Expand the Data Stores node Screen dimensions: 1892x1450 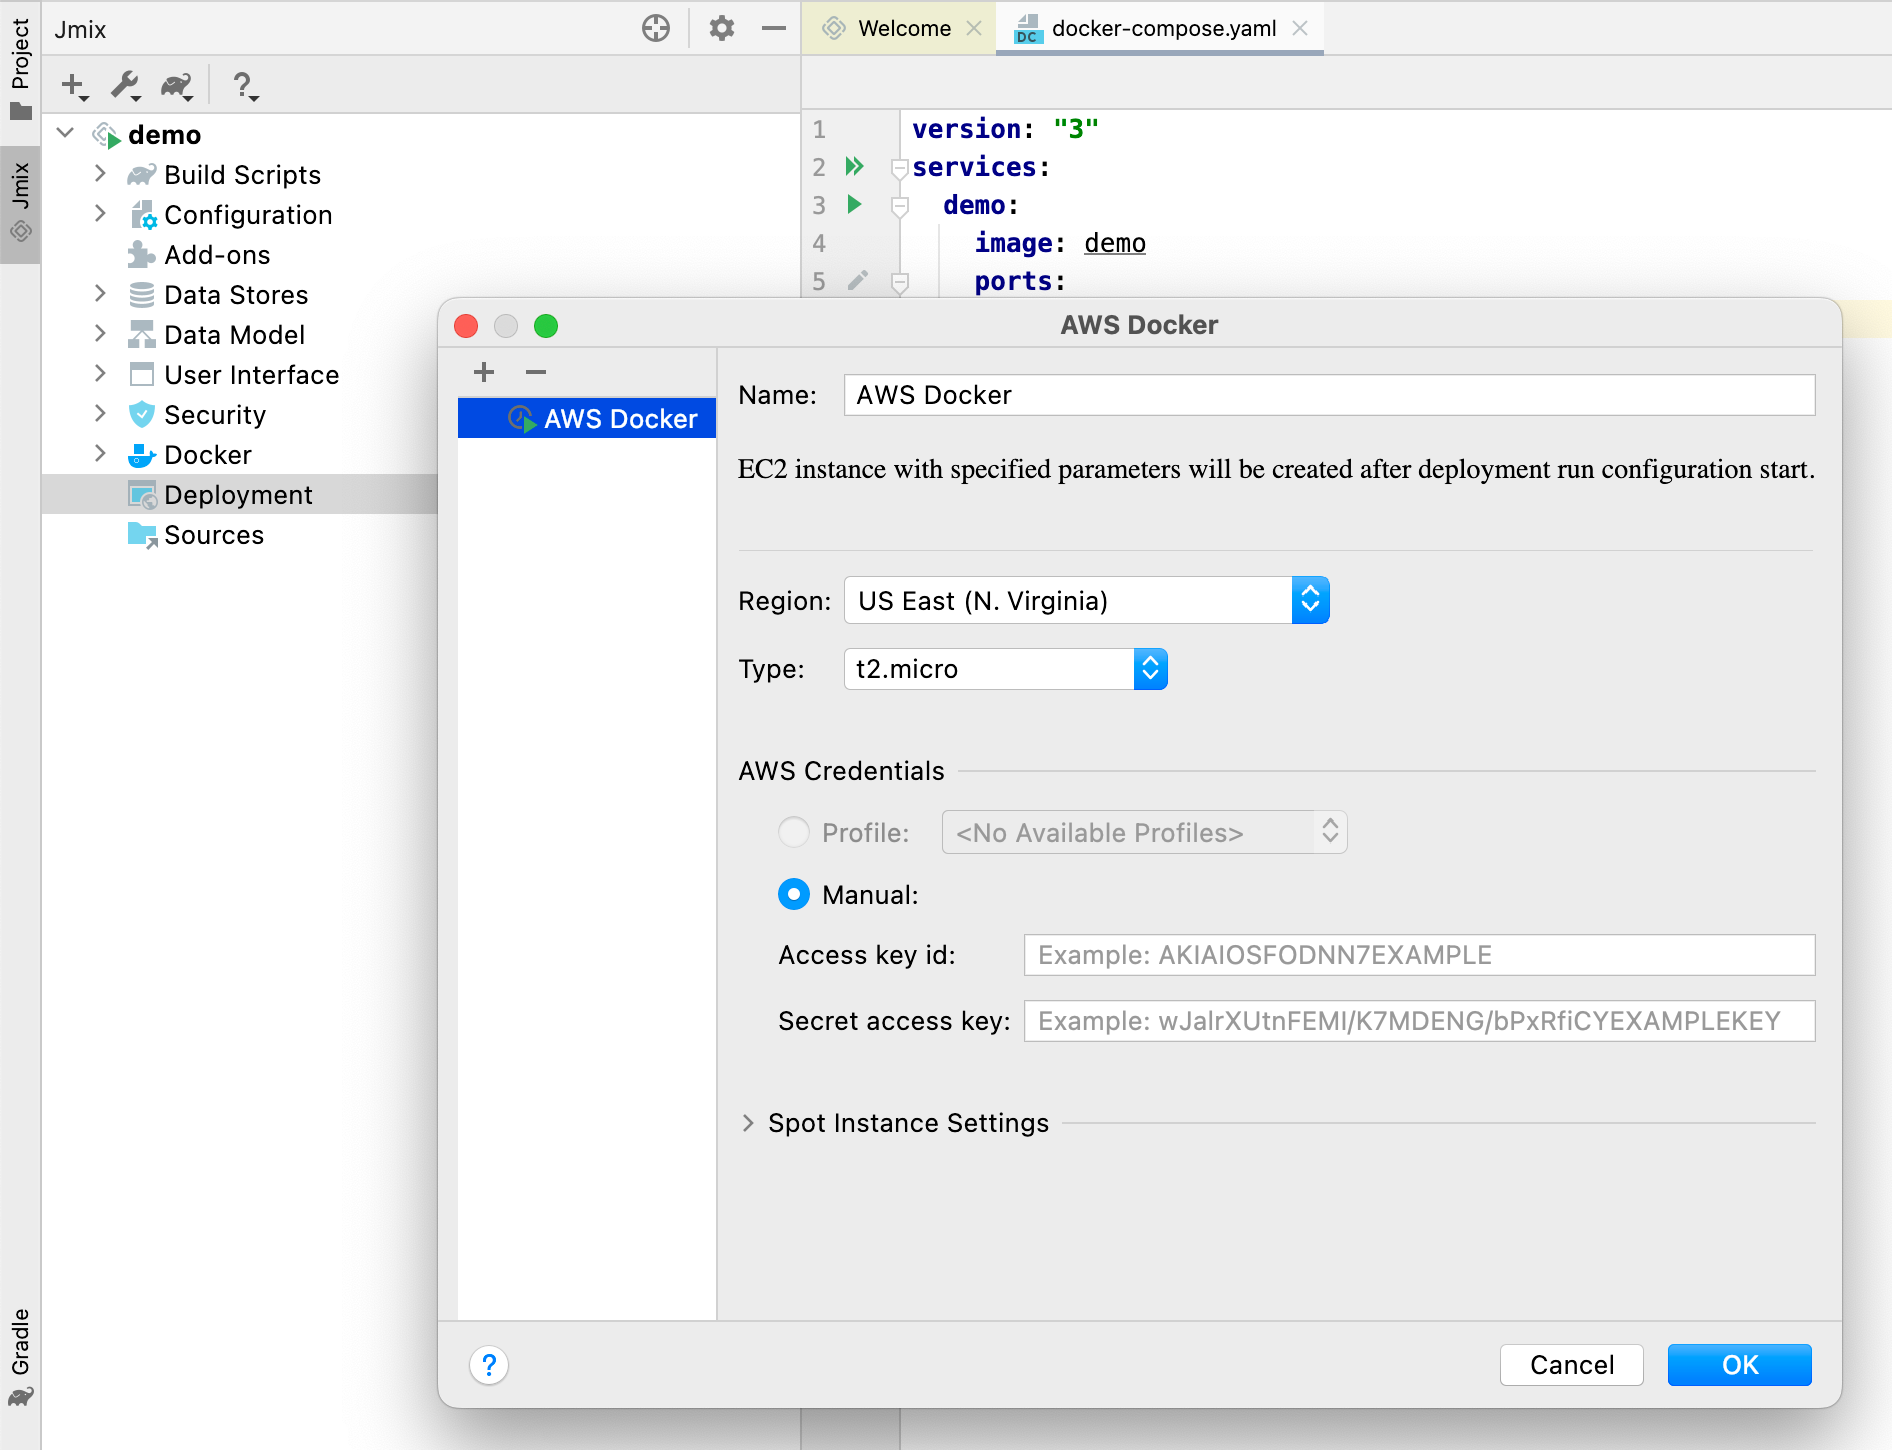100,293
